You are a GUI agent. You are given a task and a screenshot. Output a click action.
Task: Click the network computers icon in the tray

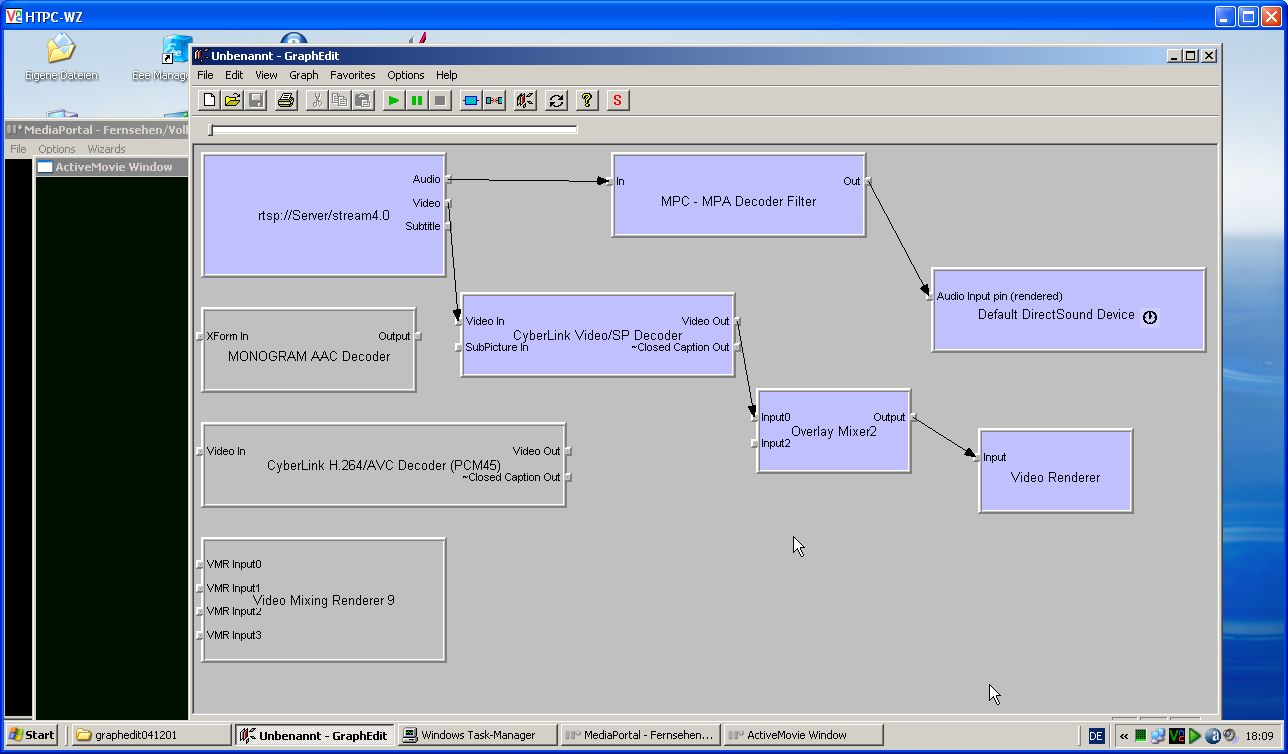1158,736
